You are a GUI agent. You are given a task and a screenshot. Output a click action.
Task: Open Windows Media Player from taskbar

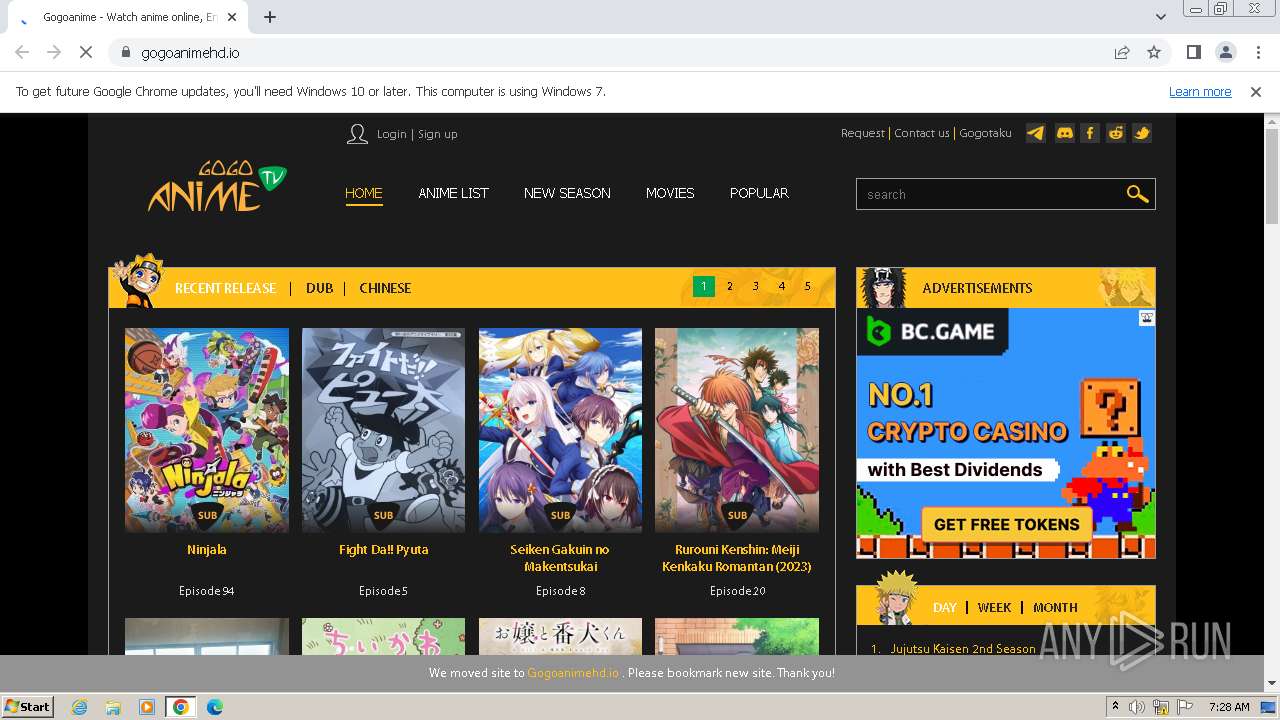coord(147,707)
